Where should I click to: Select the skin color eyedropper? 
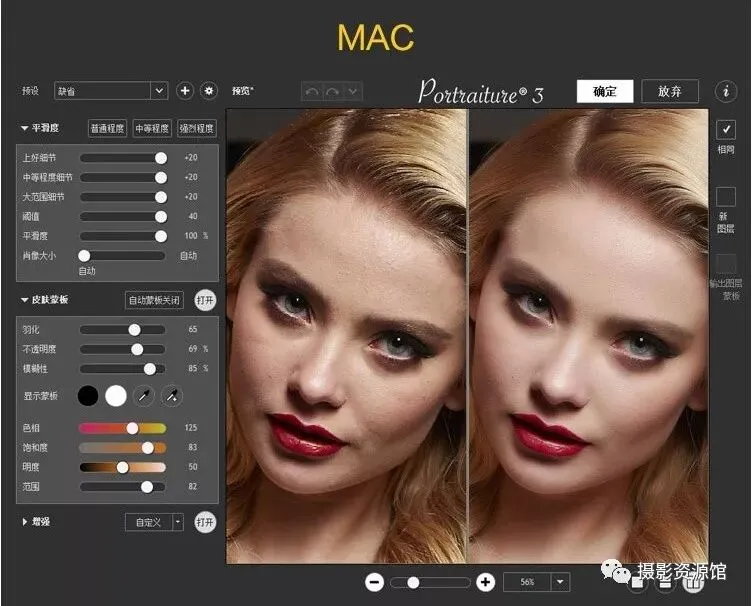click(x=144, y=396)
